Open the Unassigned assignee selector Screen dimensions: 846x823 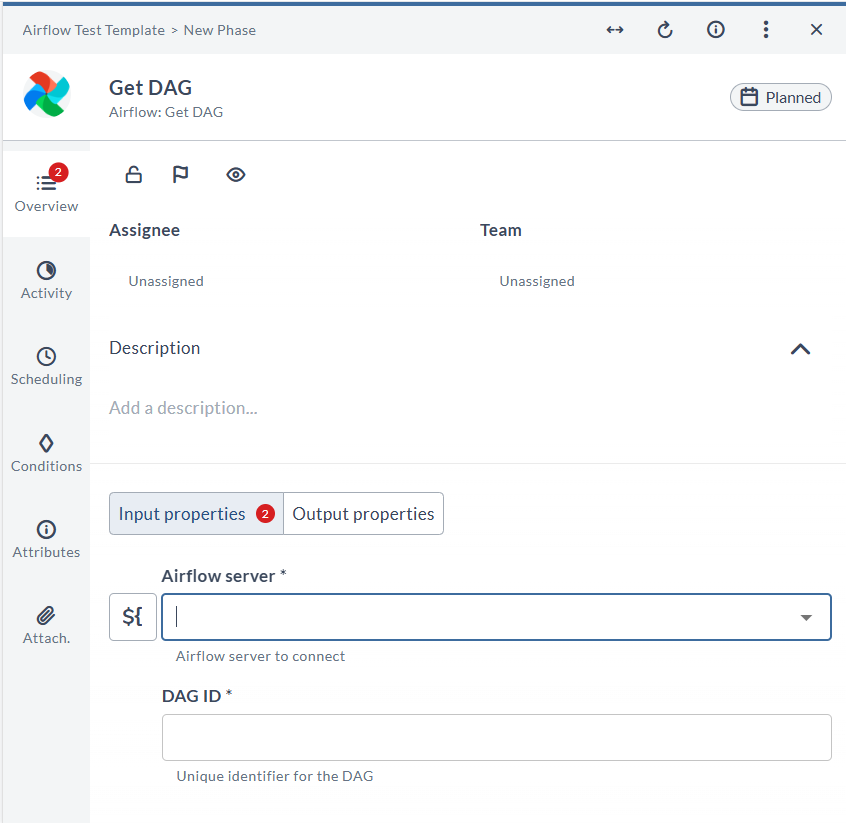click(x=166, y=282)
